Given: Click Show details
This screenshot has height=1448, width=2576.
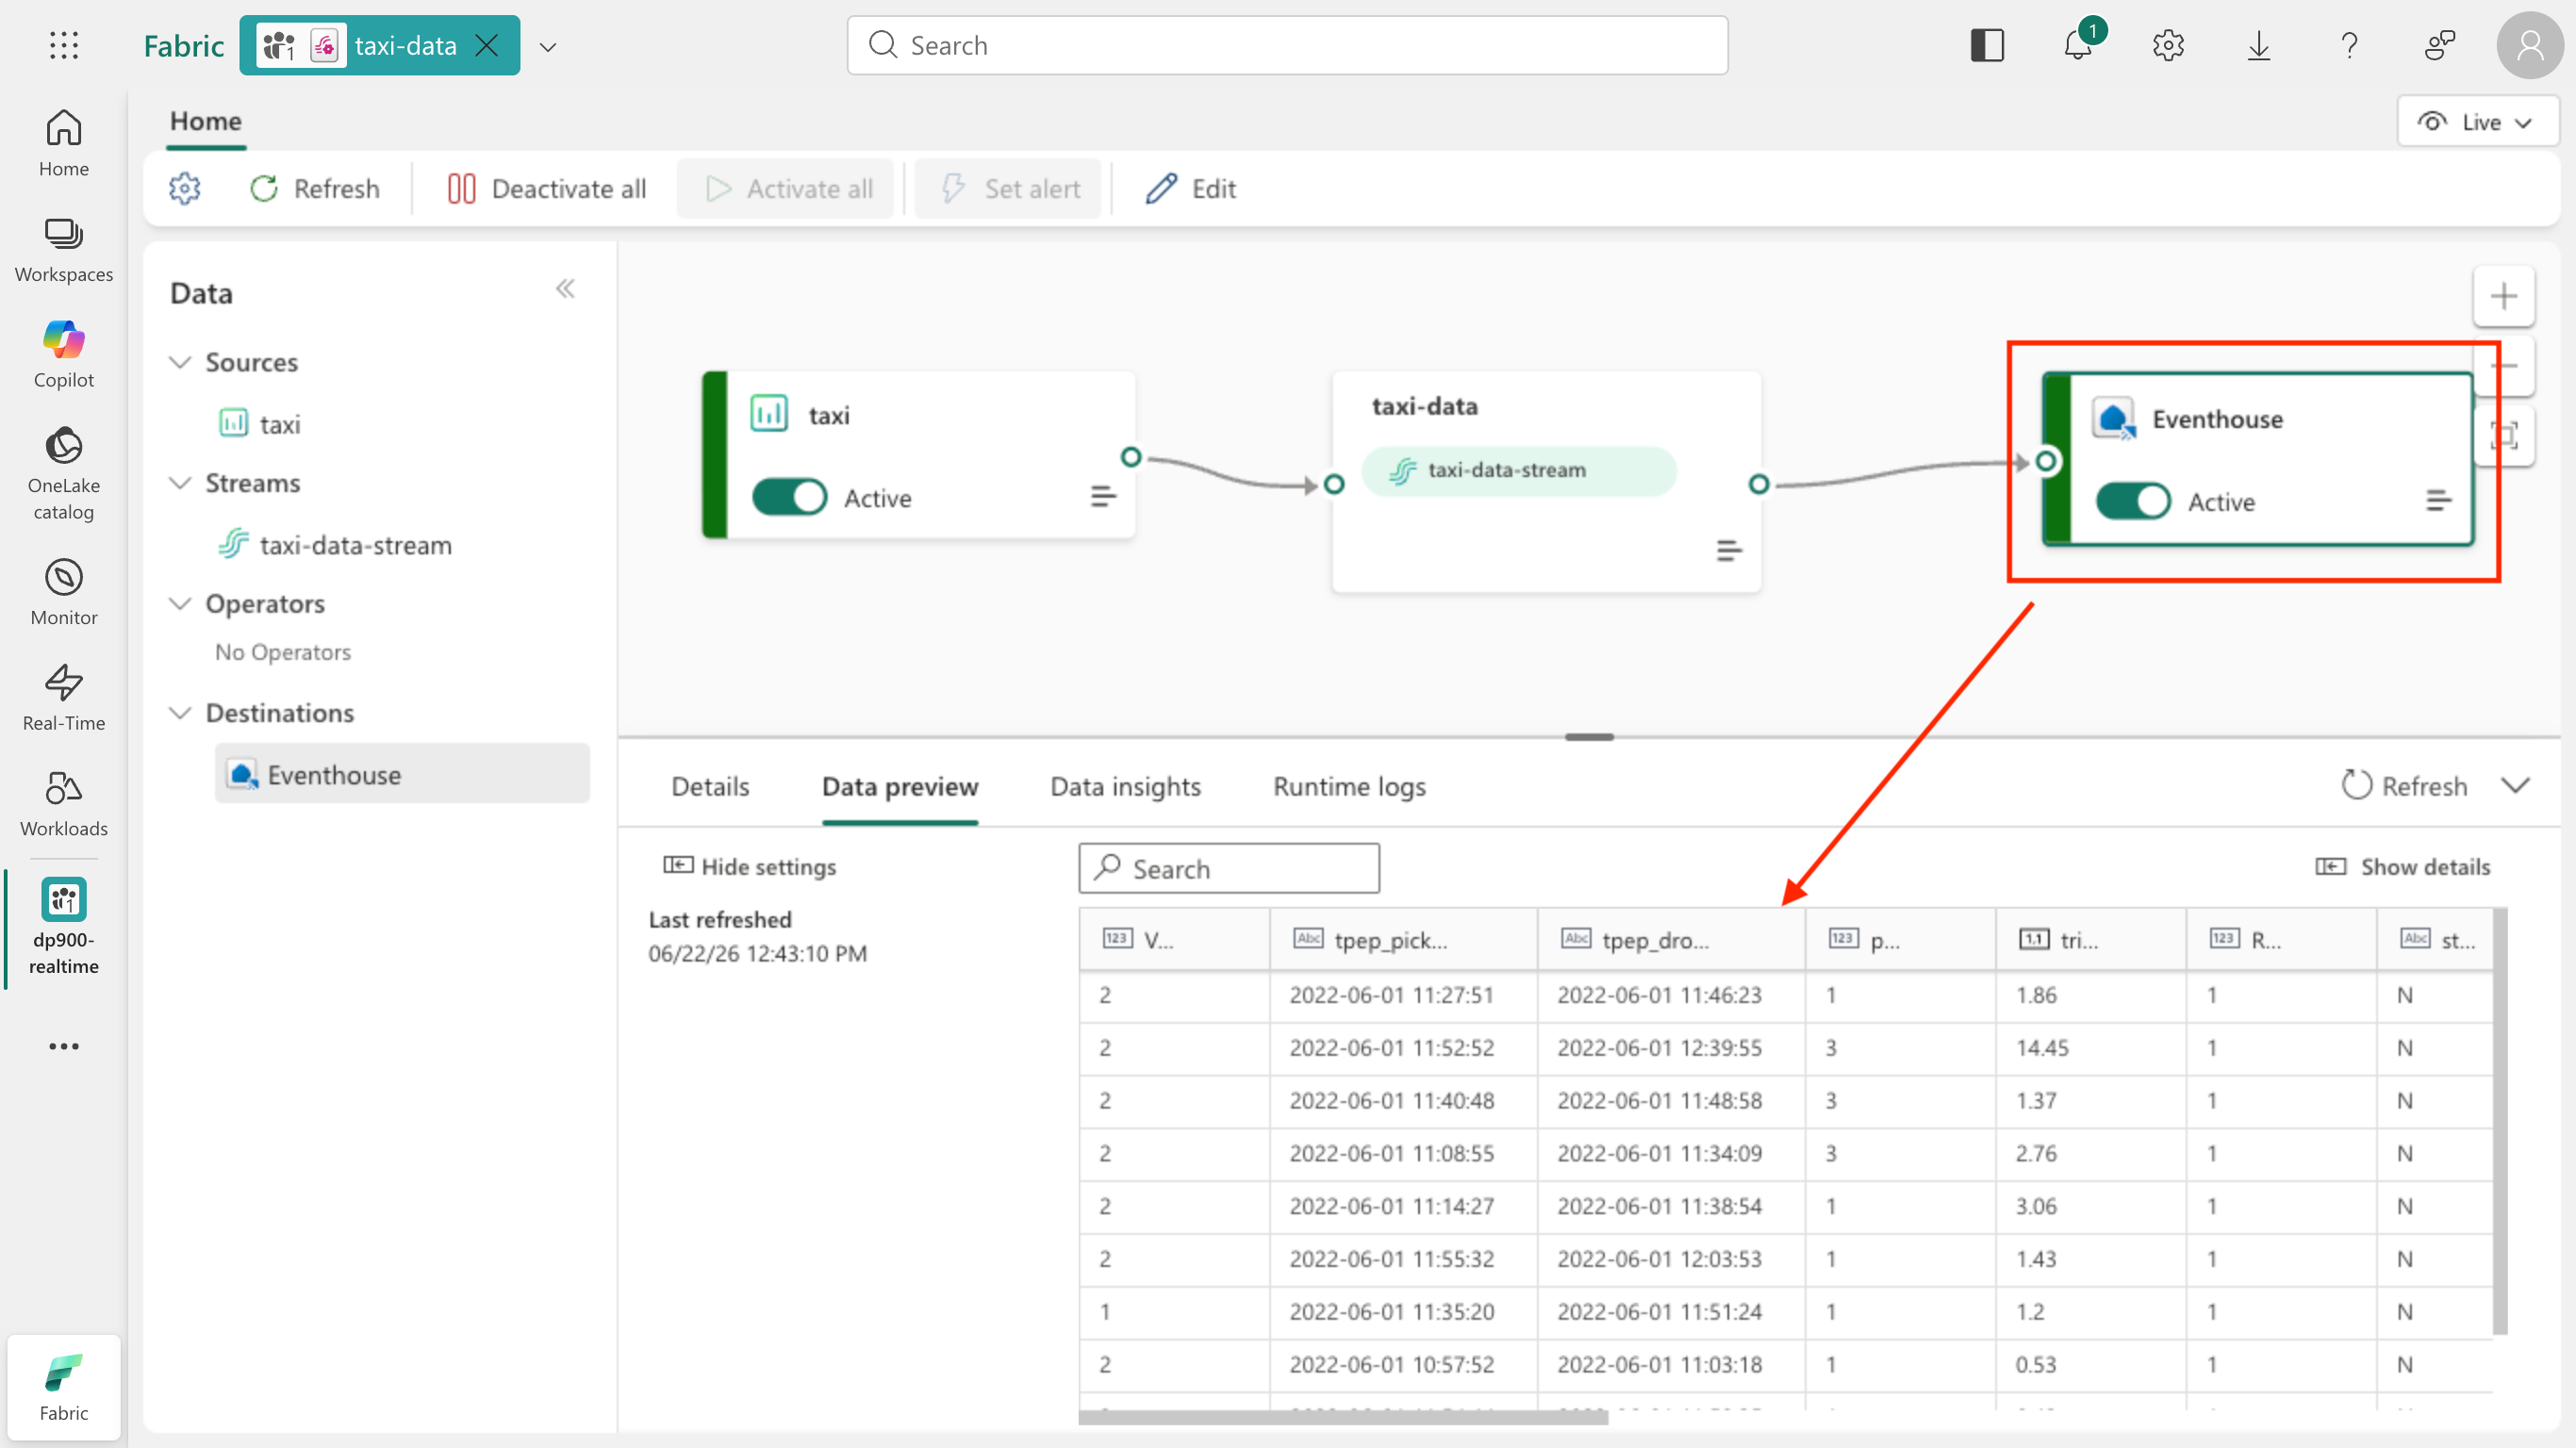Looking at the screenshot, I should (x=2403, y=866).
